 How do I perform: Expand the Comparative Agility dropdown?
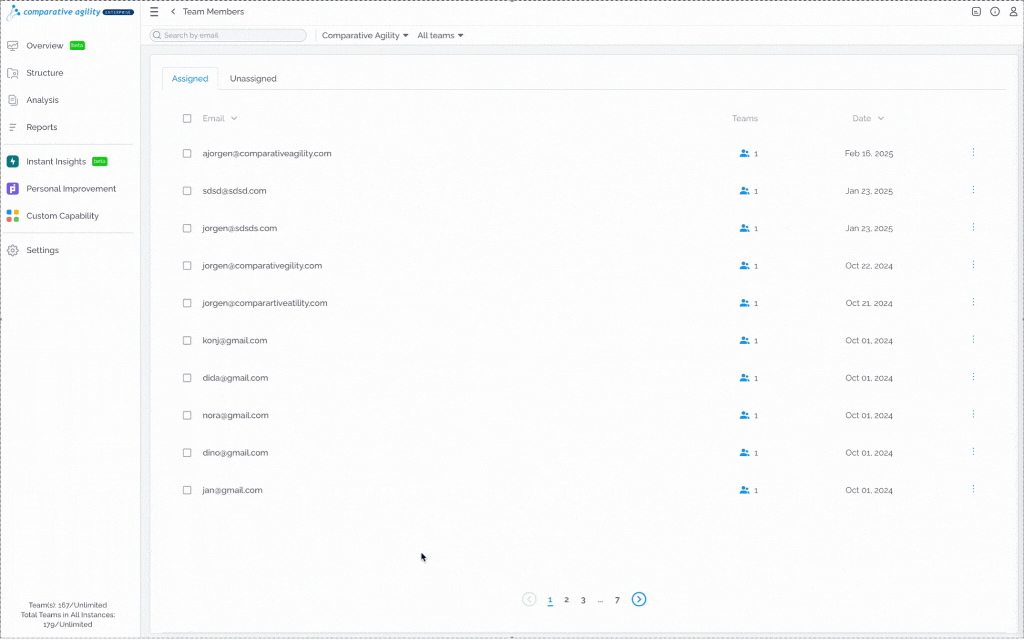pos(365,35)
